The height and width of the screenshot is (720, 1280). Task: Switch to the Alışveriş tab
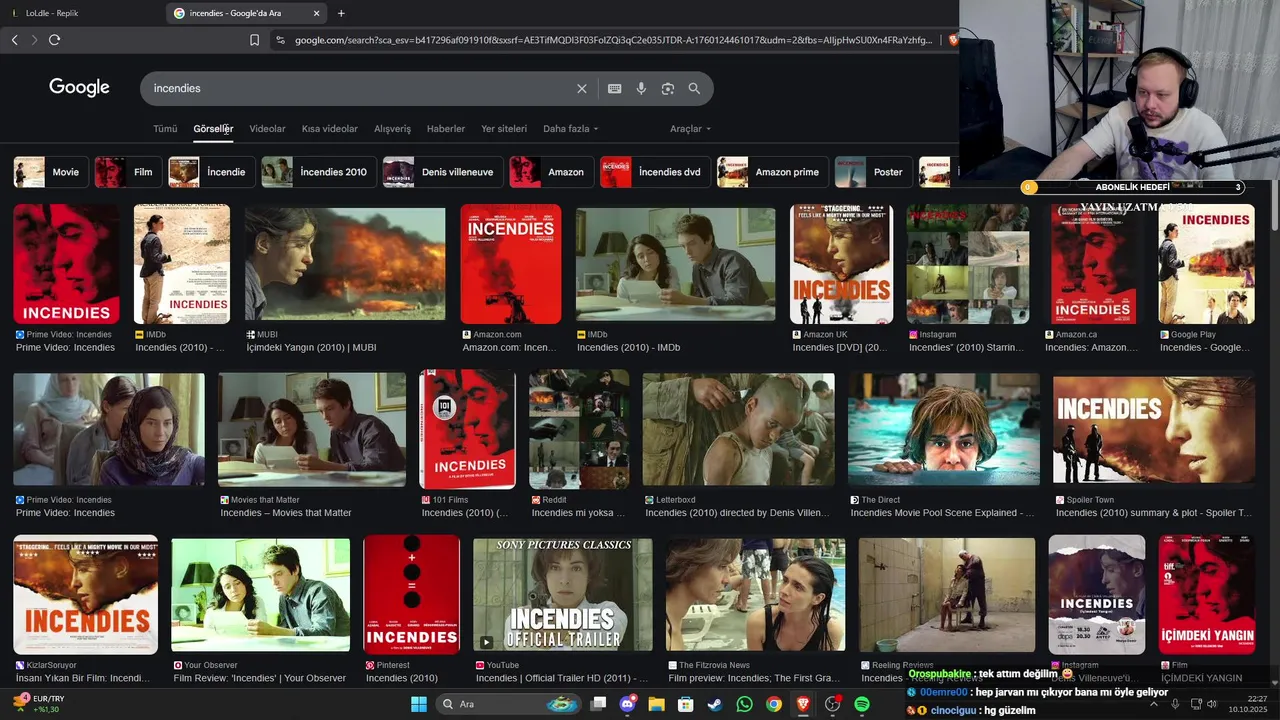(x=392, y=129)
